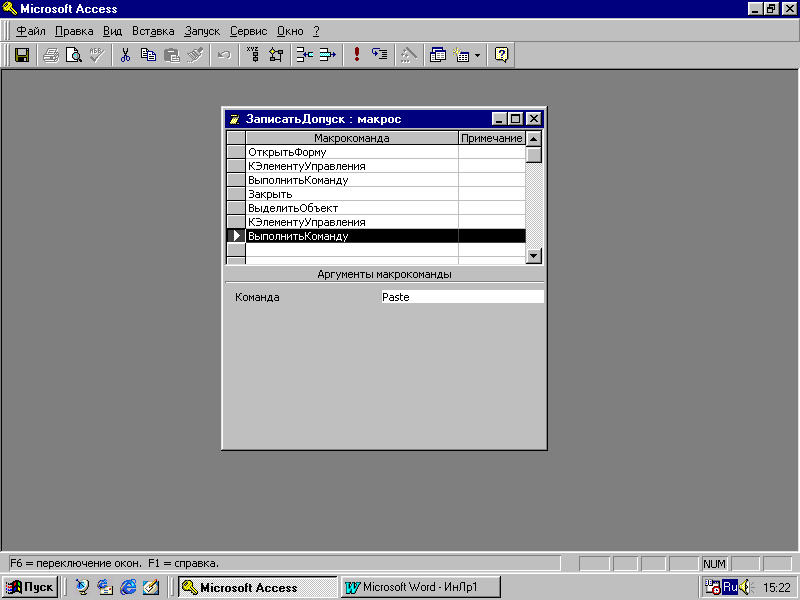
Task: Click the Примечание column header
Action: (x=492, y=138)
